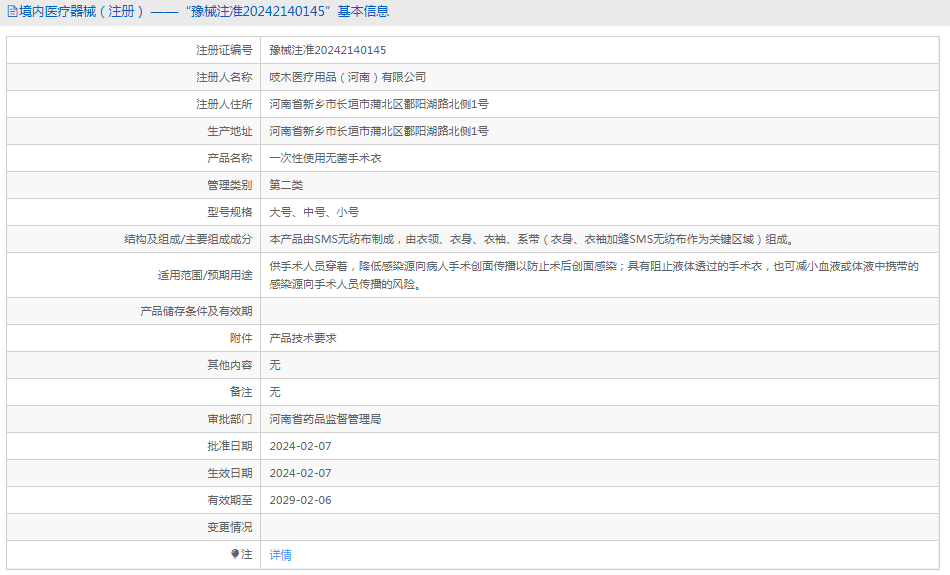The width and height of the screenshot is (950, 575).
Task: Select management class value 第二类
Action: point(286,185)
